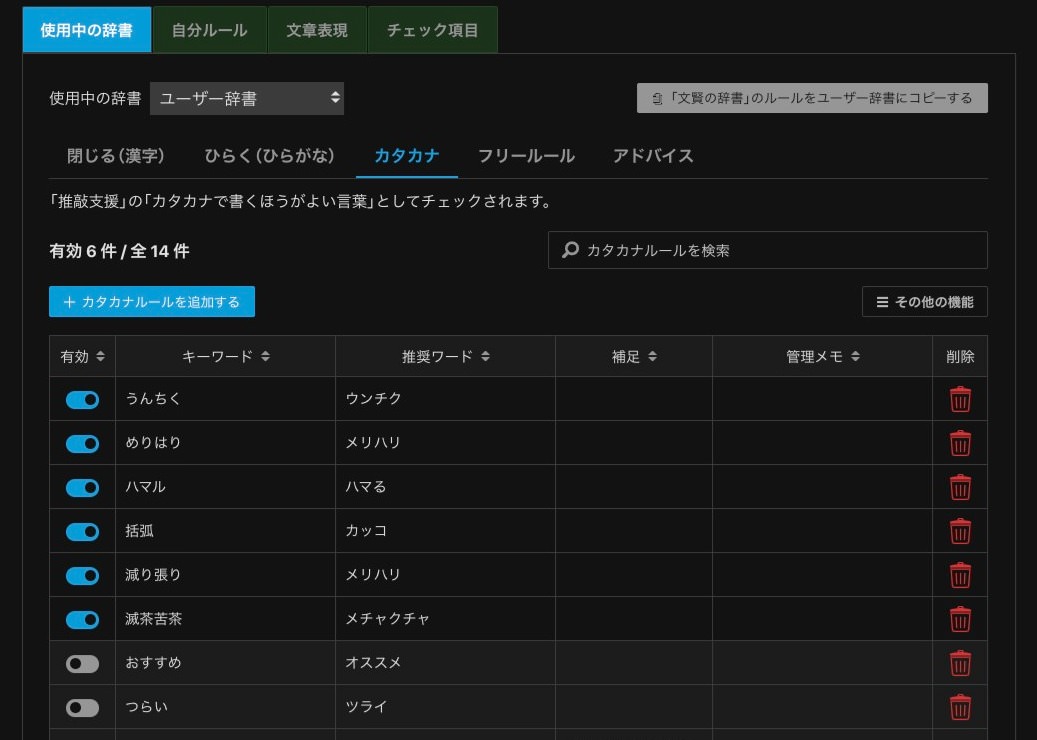Remove the つらい rule with its delete icon
1037x740 pixels.
click(959, 707)
